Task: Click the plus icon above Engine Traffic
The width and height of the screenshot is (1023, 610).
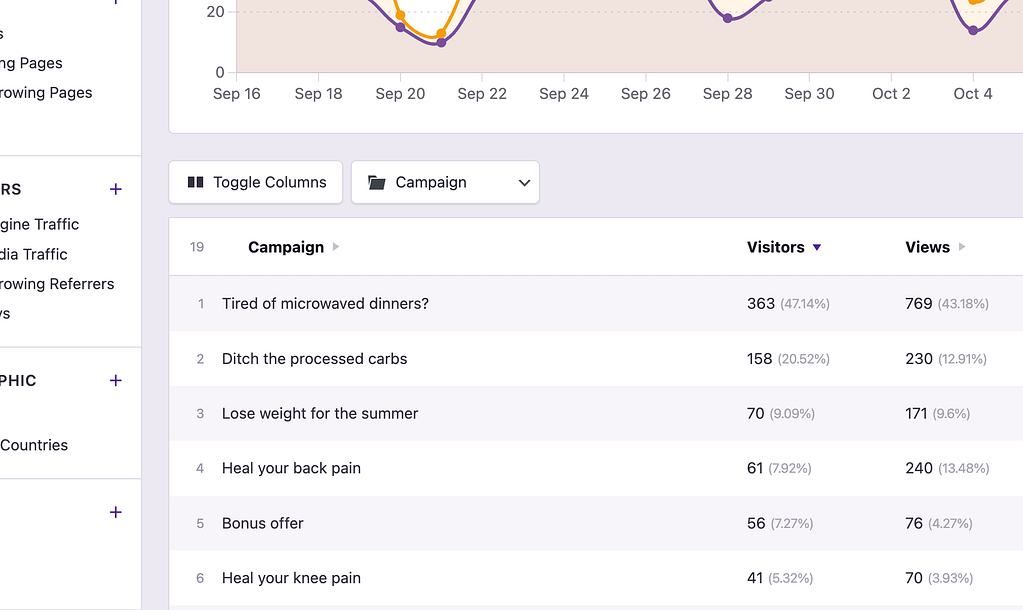Action: pos(115,189)
